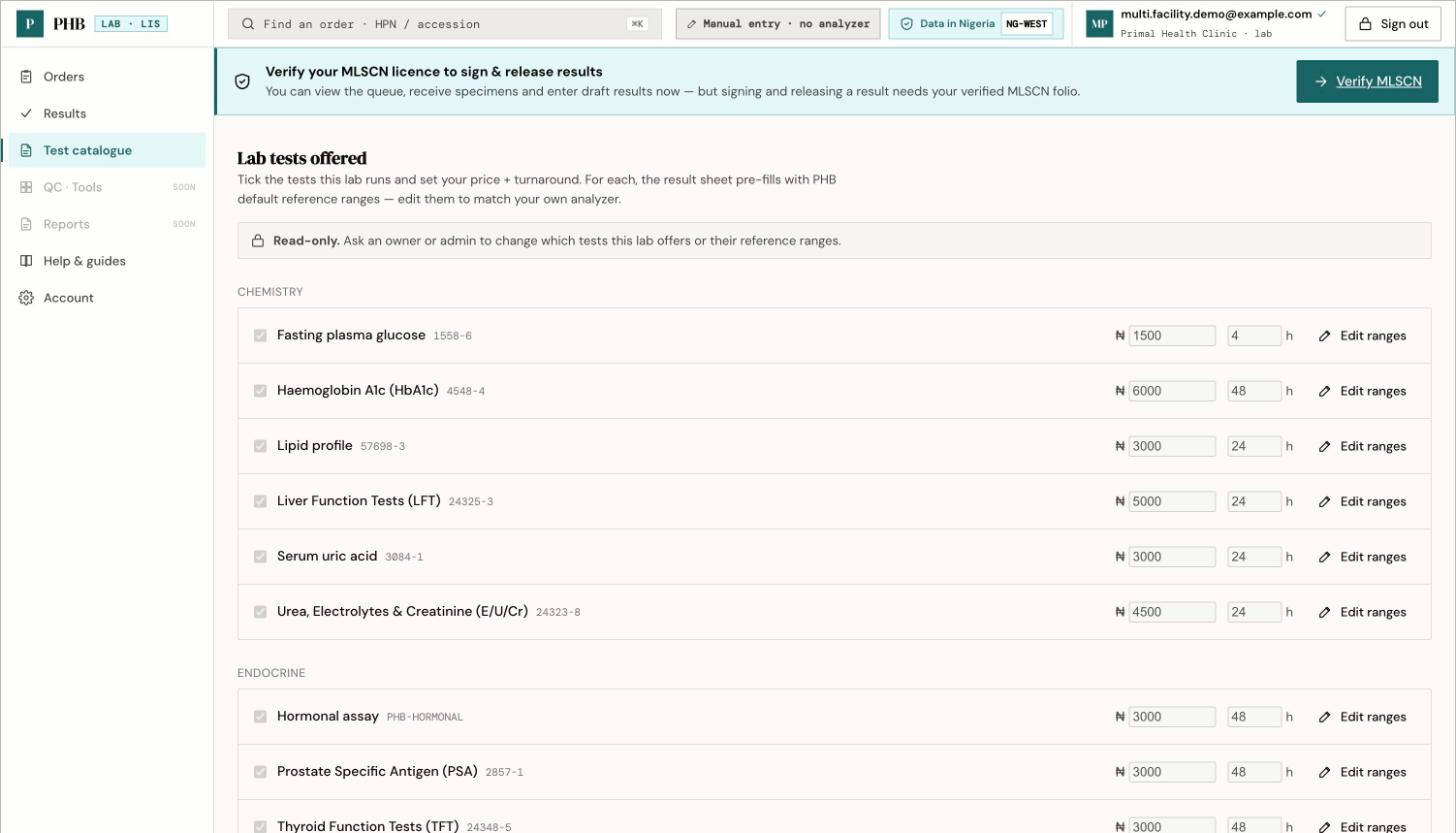Screen dimensions: 1456x833
Task: Click Manual entry · no analyzer button
Action: tap(778, 24)
